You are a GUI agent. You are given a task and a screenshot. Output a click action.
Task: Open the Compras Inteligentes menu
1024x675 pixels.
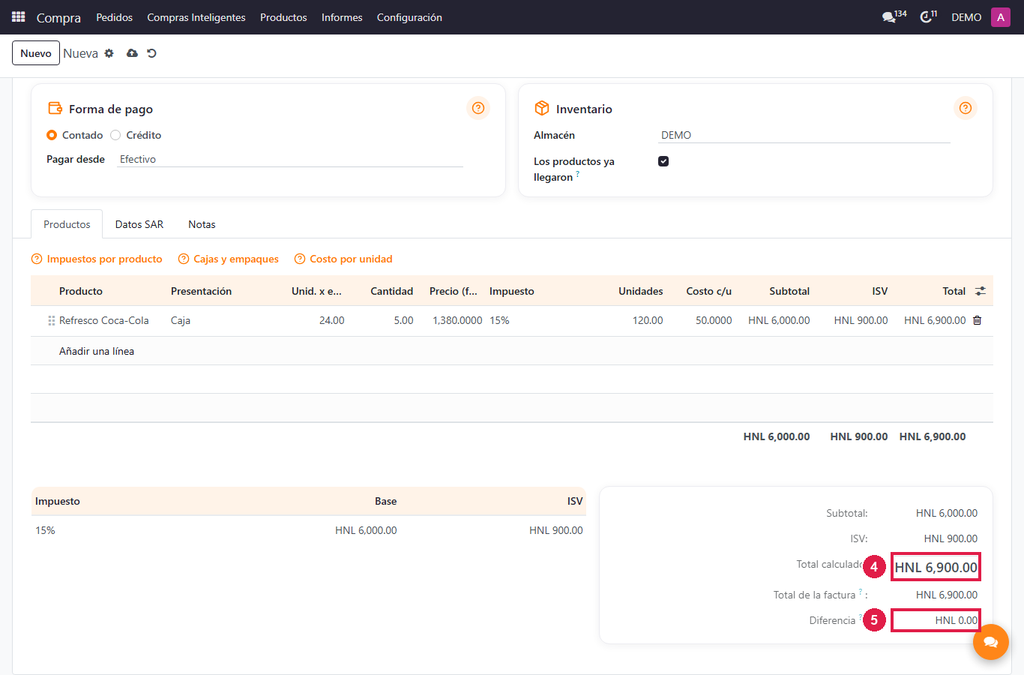196,18
